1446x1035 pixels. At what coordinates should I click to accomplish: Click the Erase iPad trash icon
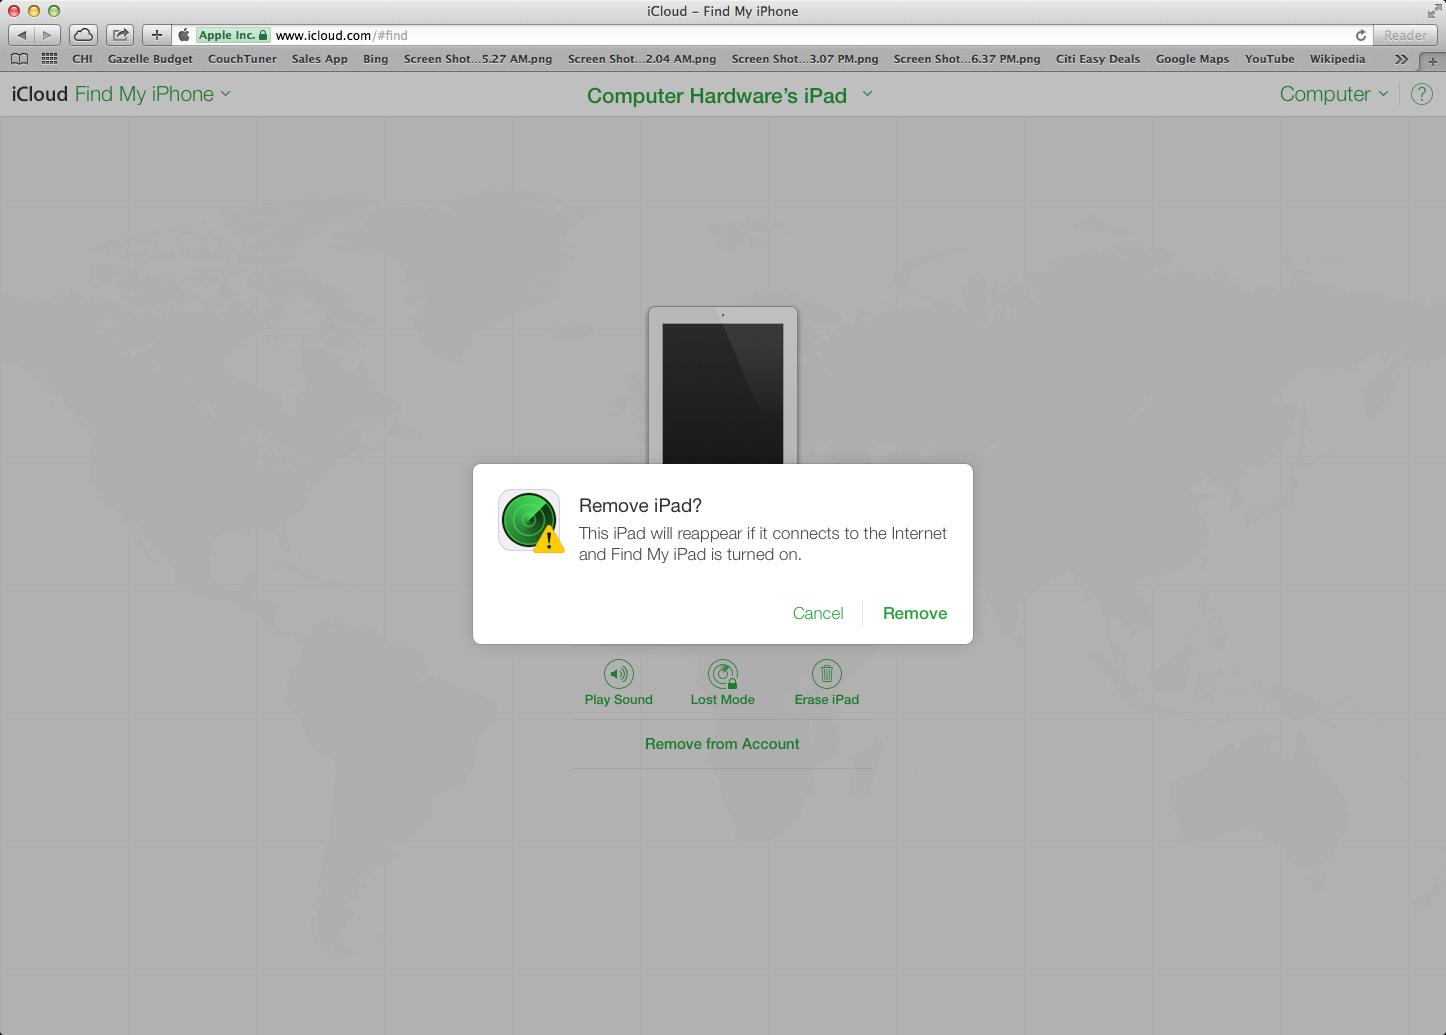coord(827,674)
